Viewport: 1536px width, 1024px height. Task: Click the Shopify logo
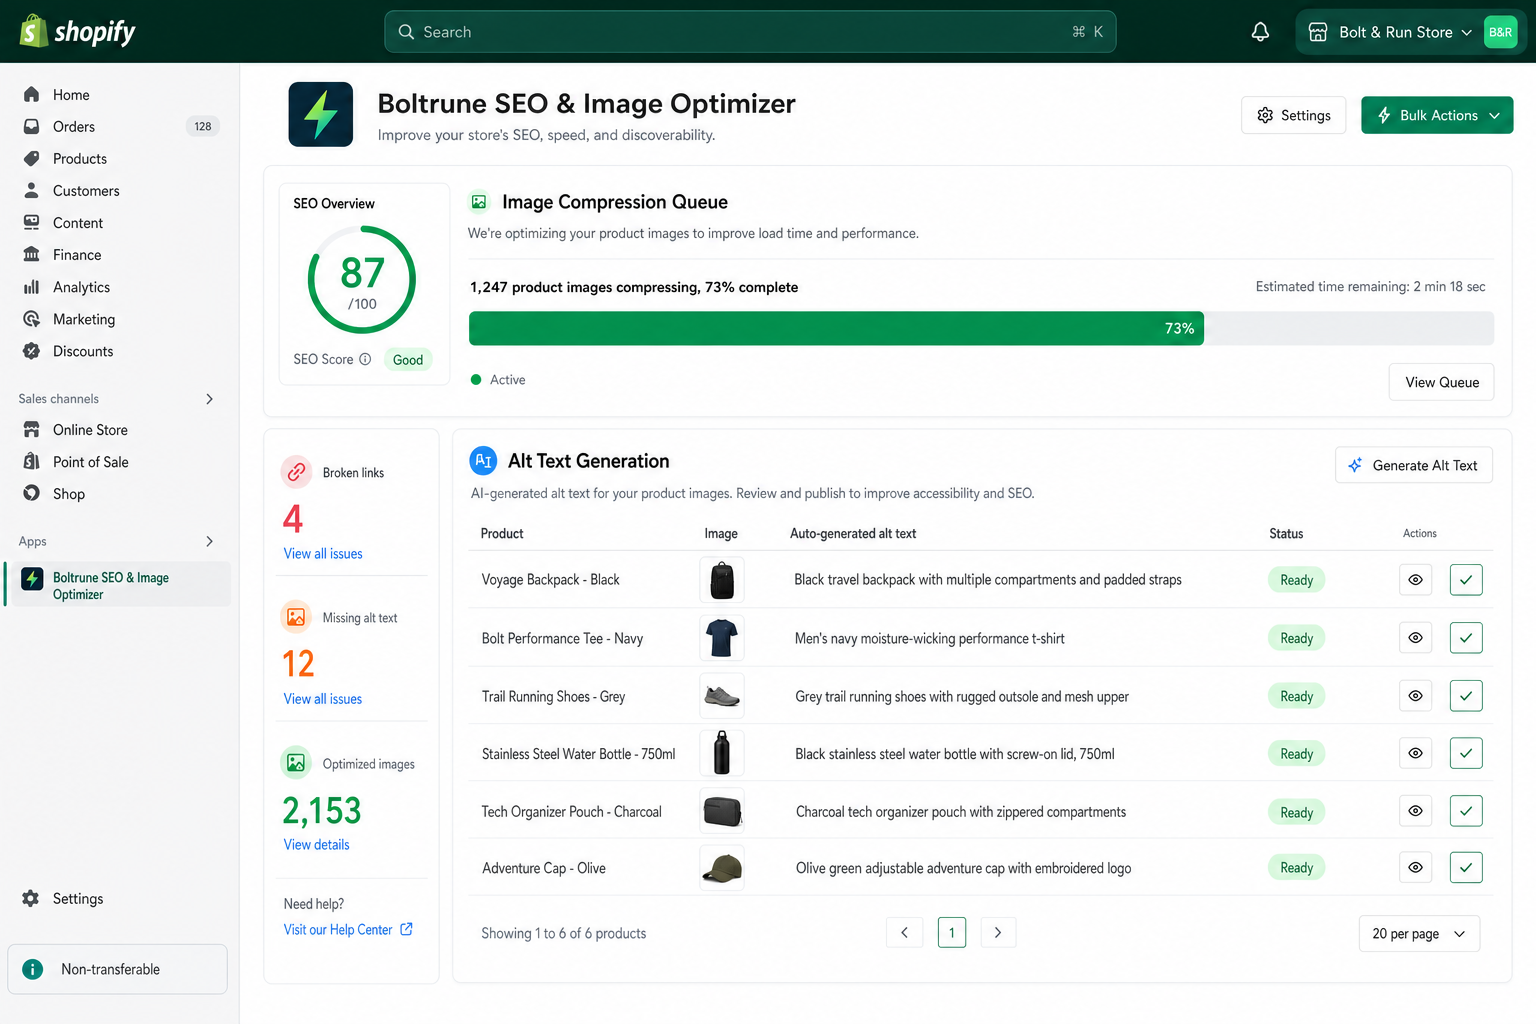78,32
